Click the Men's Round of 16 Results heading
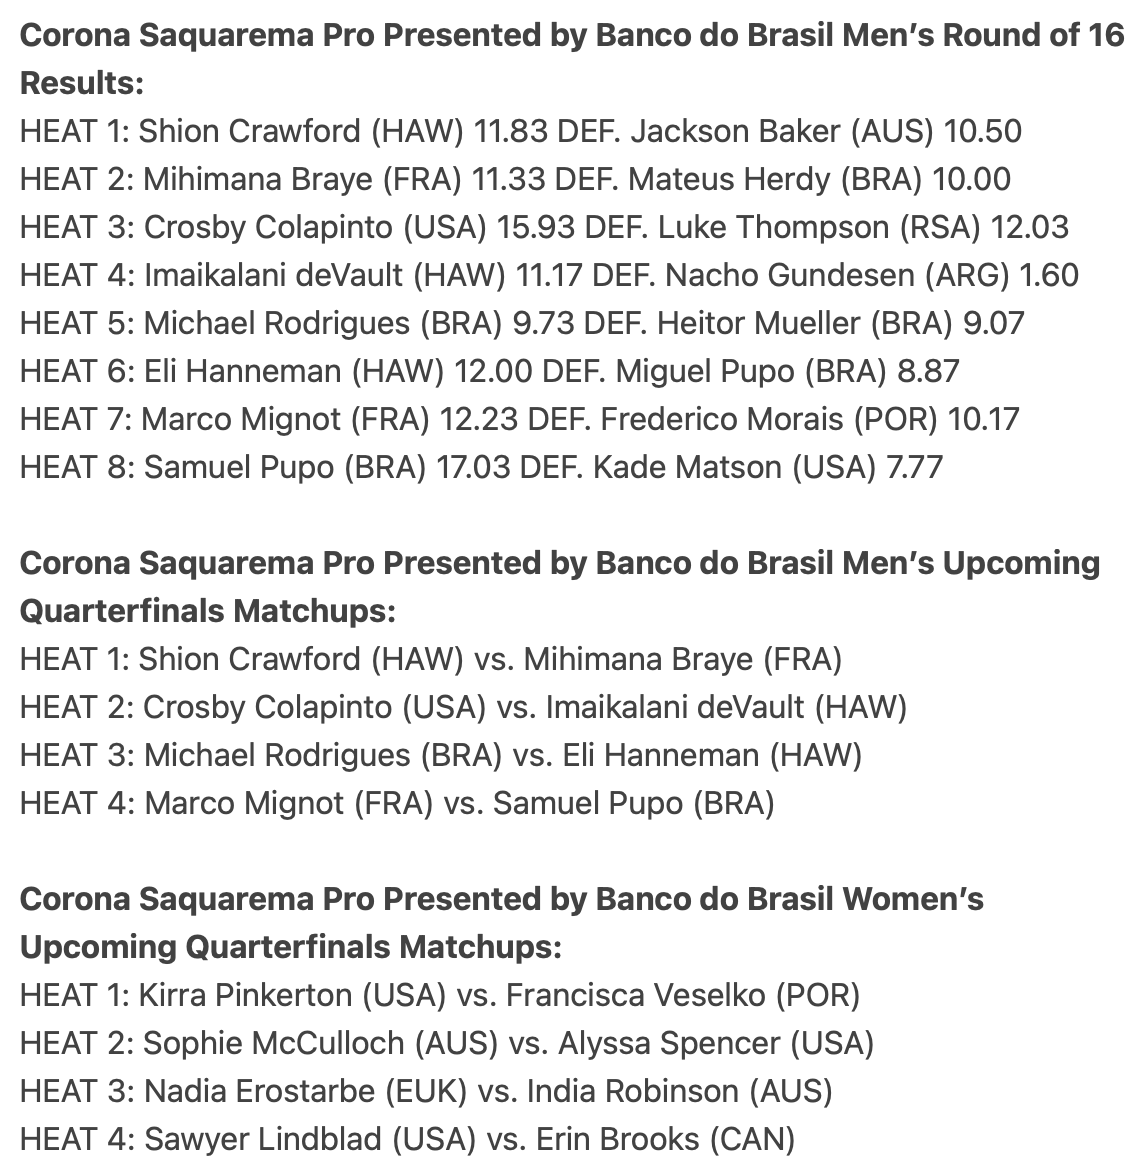Viewport: 1146px width, 1172px height. tap(572, 59)
